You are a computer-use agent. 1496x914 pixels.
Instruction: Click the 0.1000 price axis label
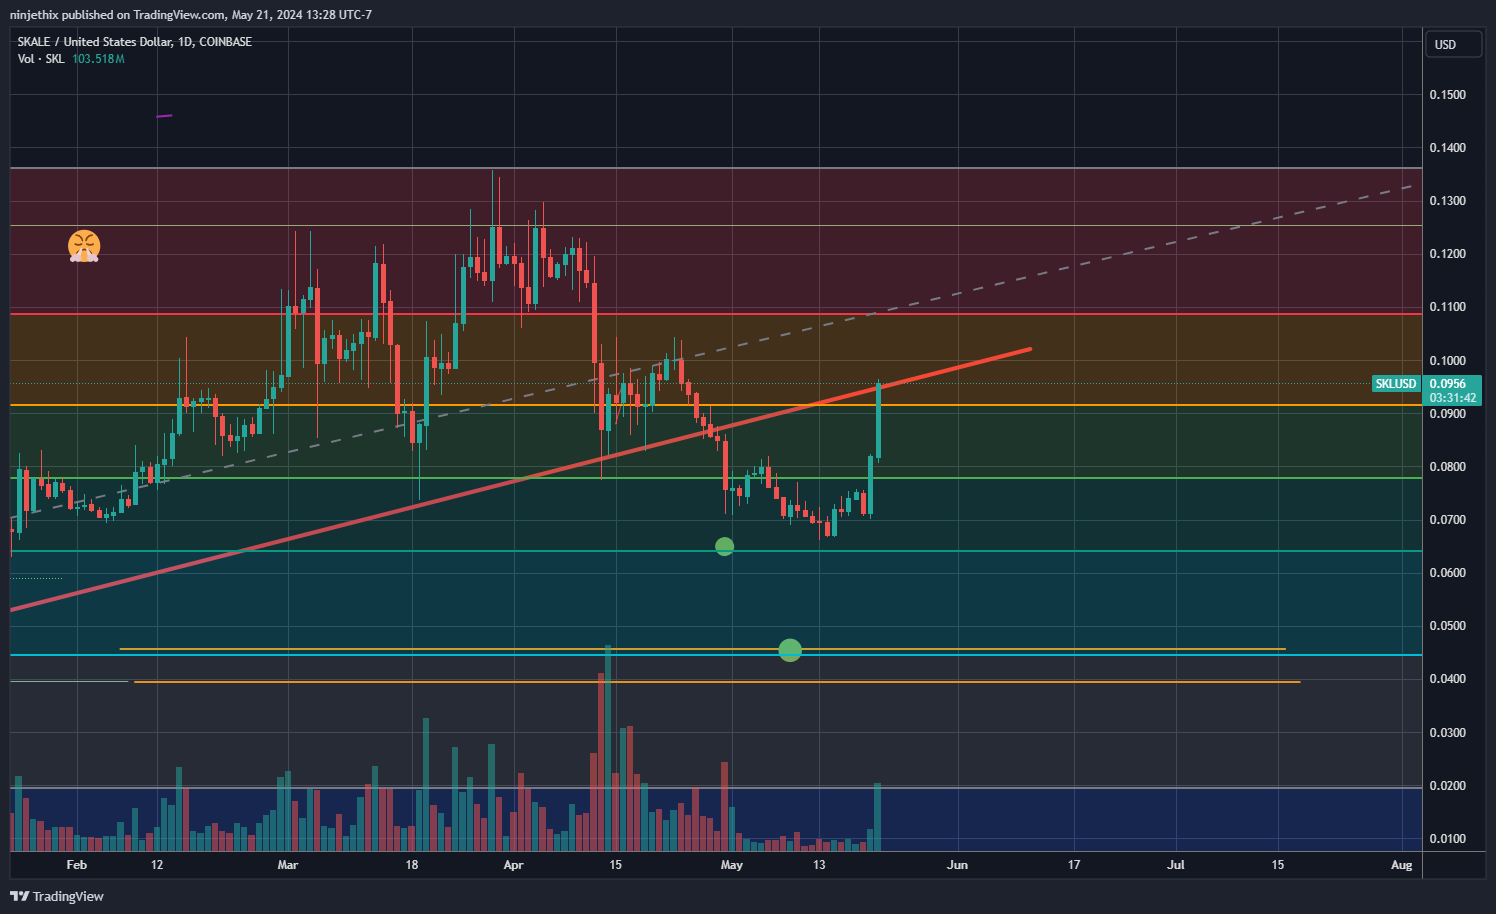pos(1448,361)
